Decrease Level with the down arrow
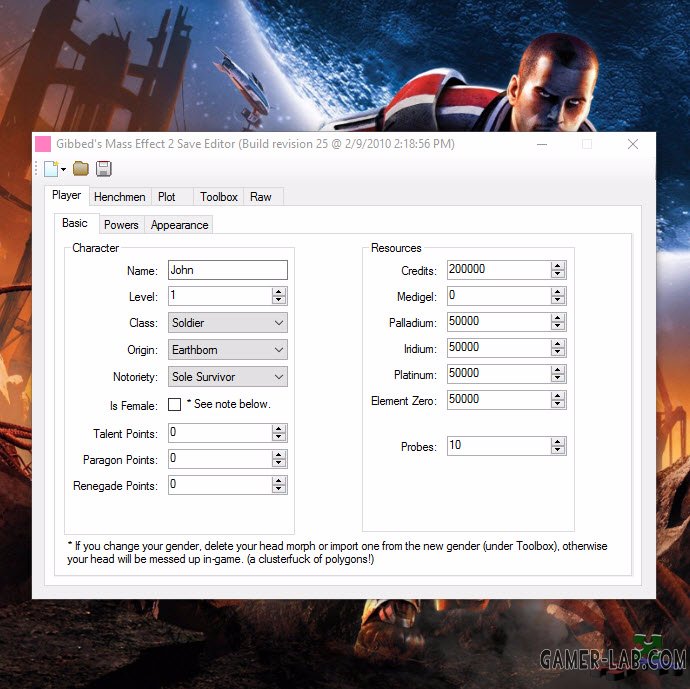690x689 pixels. 279,300
